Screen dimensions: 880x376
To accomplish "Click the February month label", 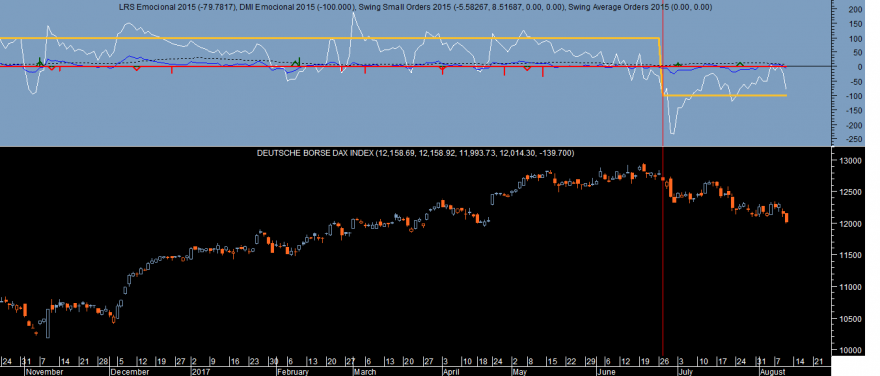I will pos(294,372).
